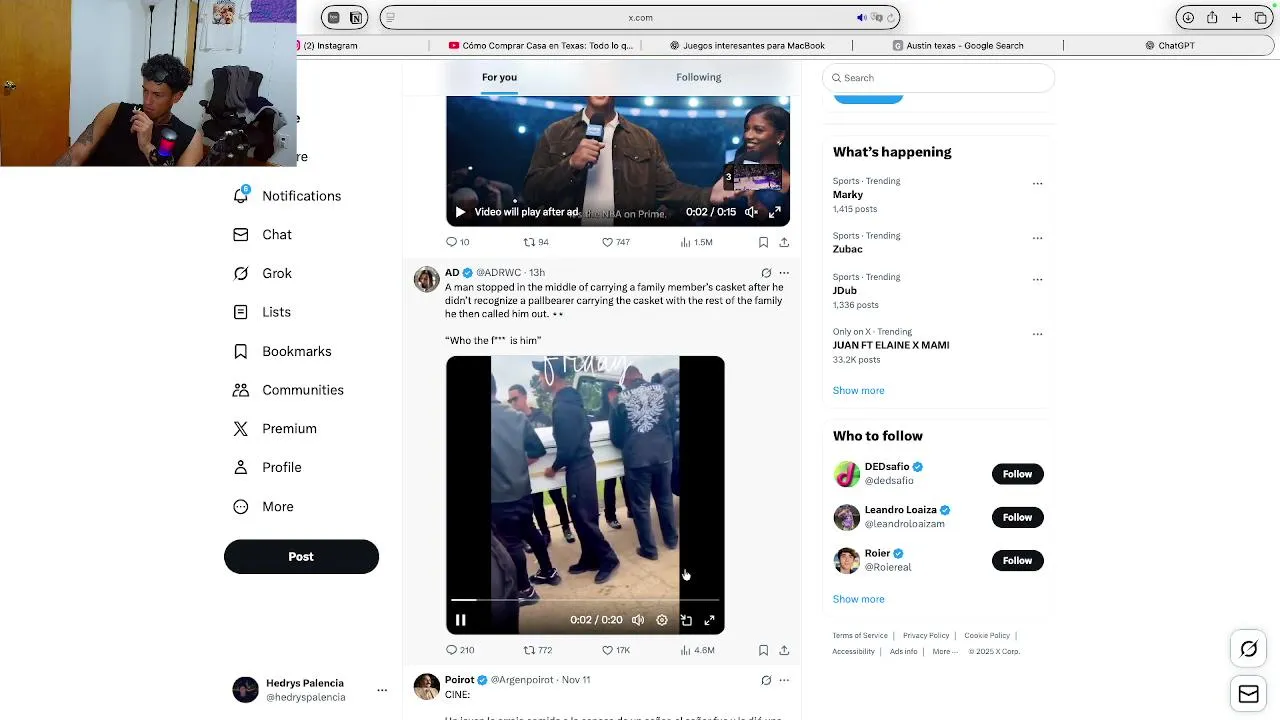Like the post with 747 likes
The image size is (1280, 720).
coord(616,242)
